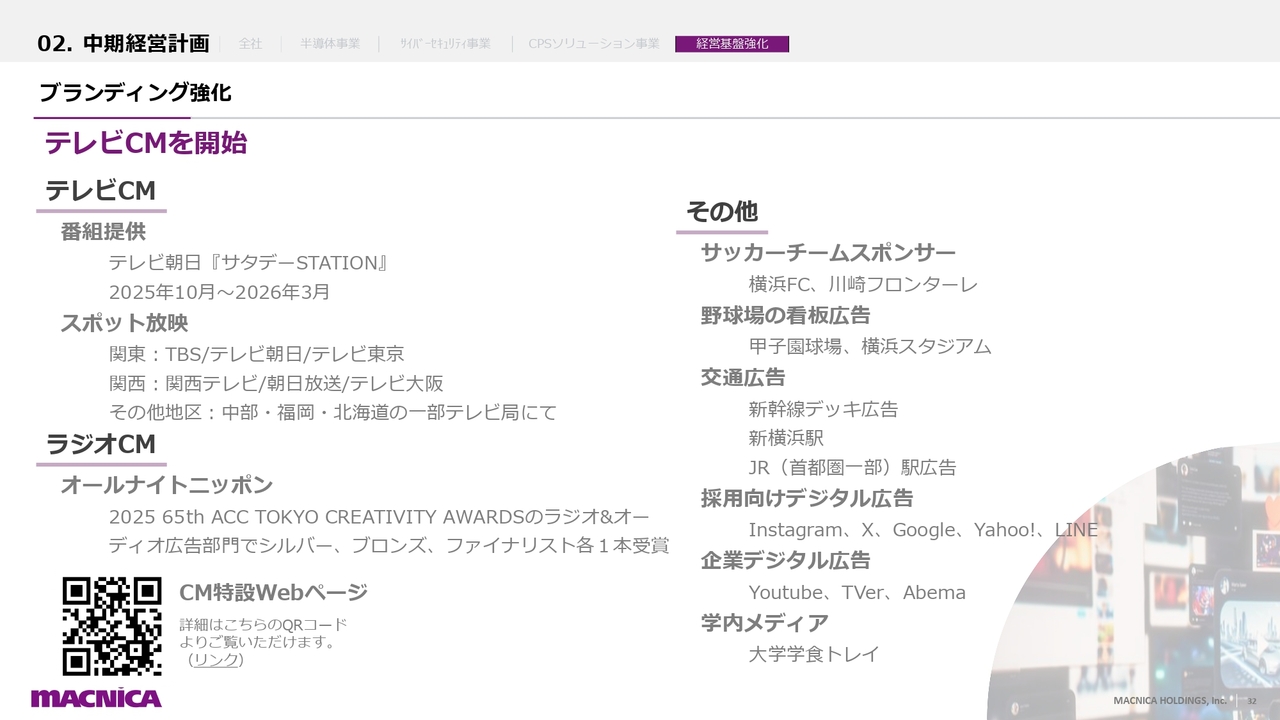1280x720 pixels.
Task: Click the CM特設Webページ label
Action: pyautogui.click(x=273, y=593)
